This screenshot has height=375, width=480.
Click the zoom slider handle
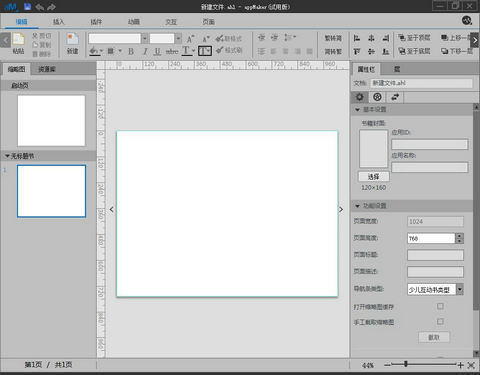(406, 364)
